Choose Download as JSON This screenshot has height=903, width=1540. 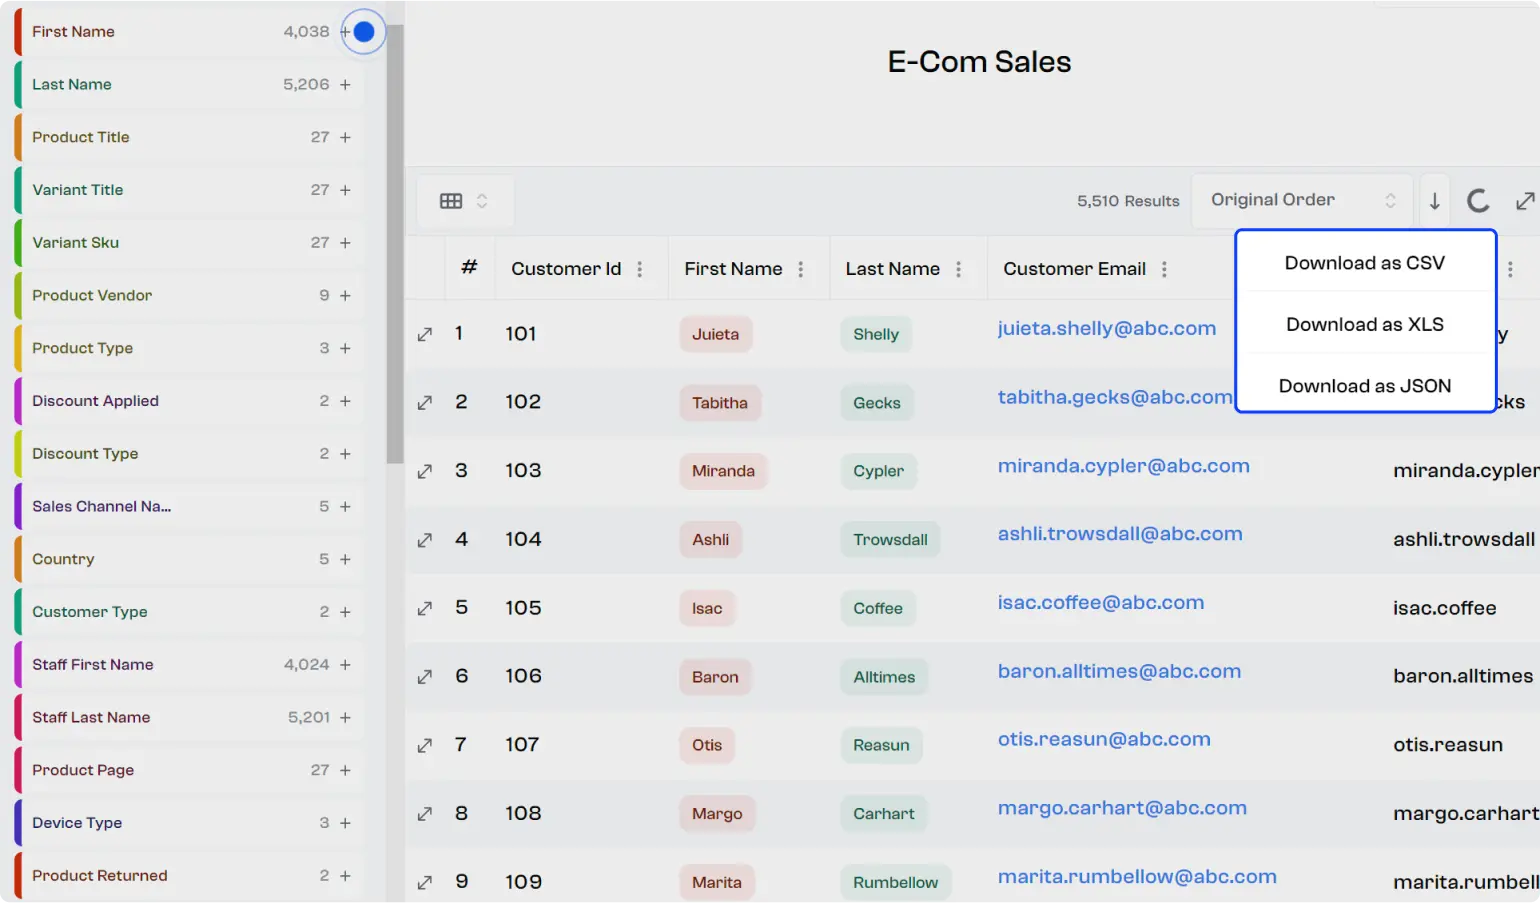point(1365,386)
